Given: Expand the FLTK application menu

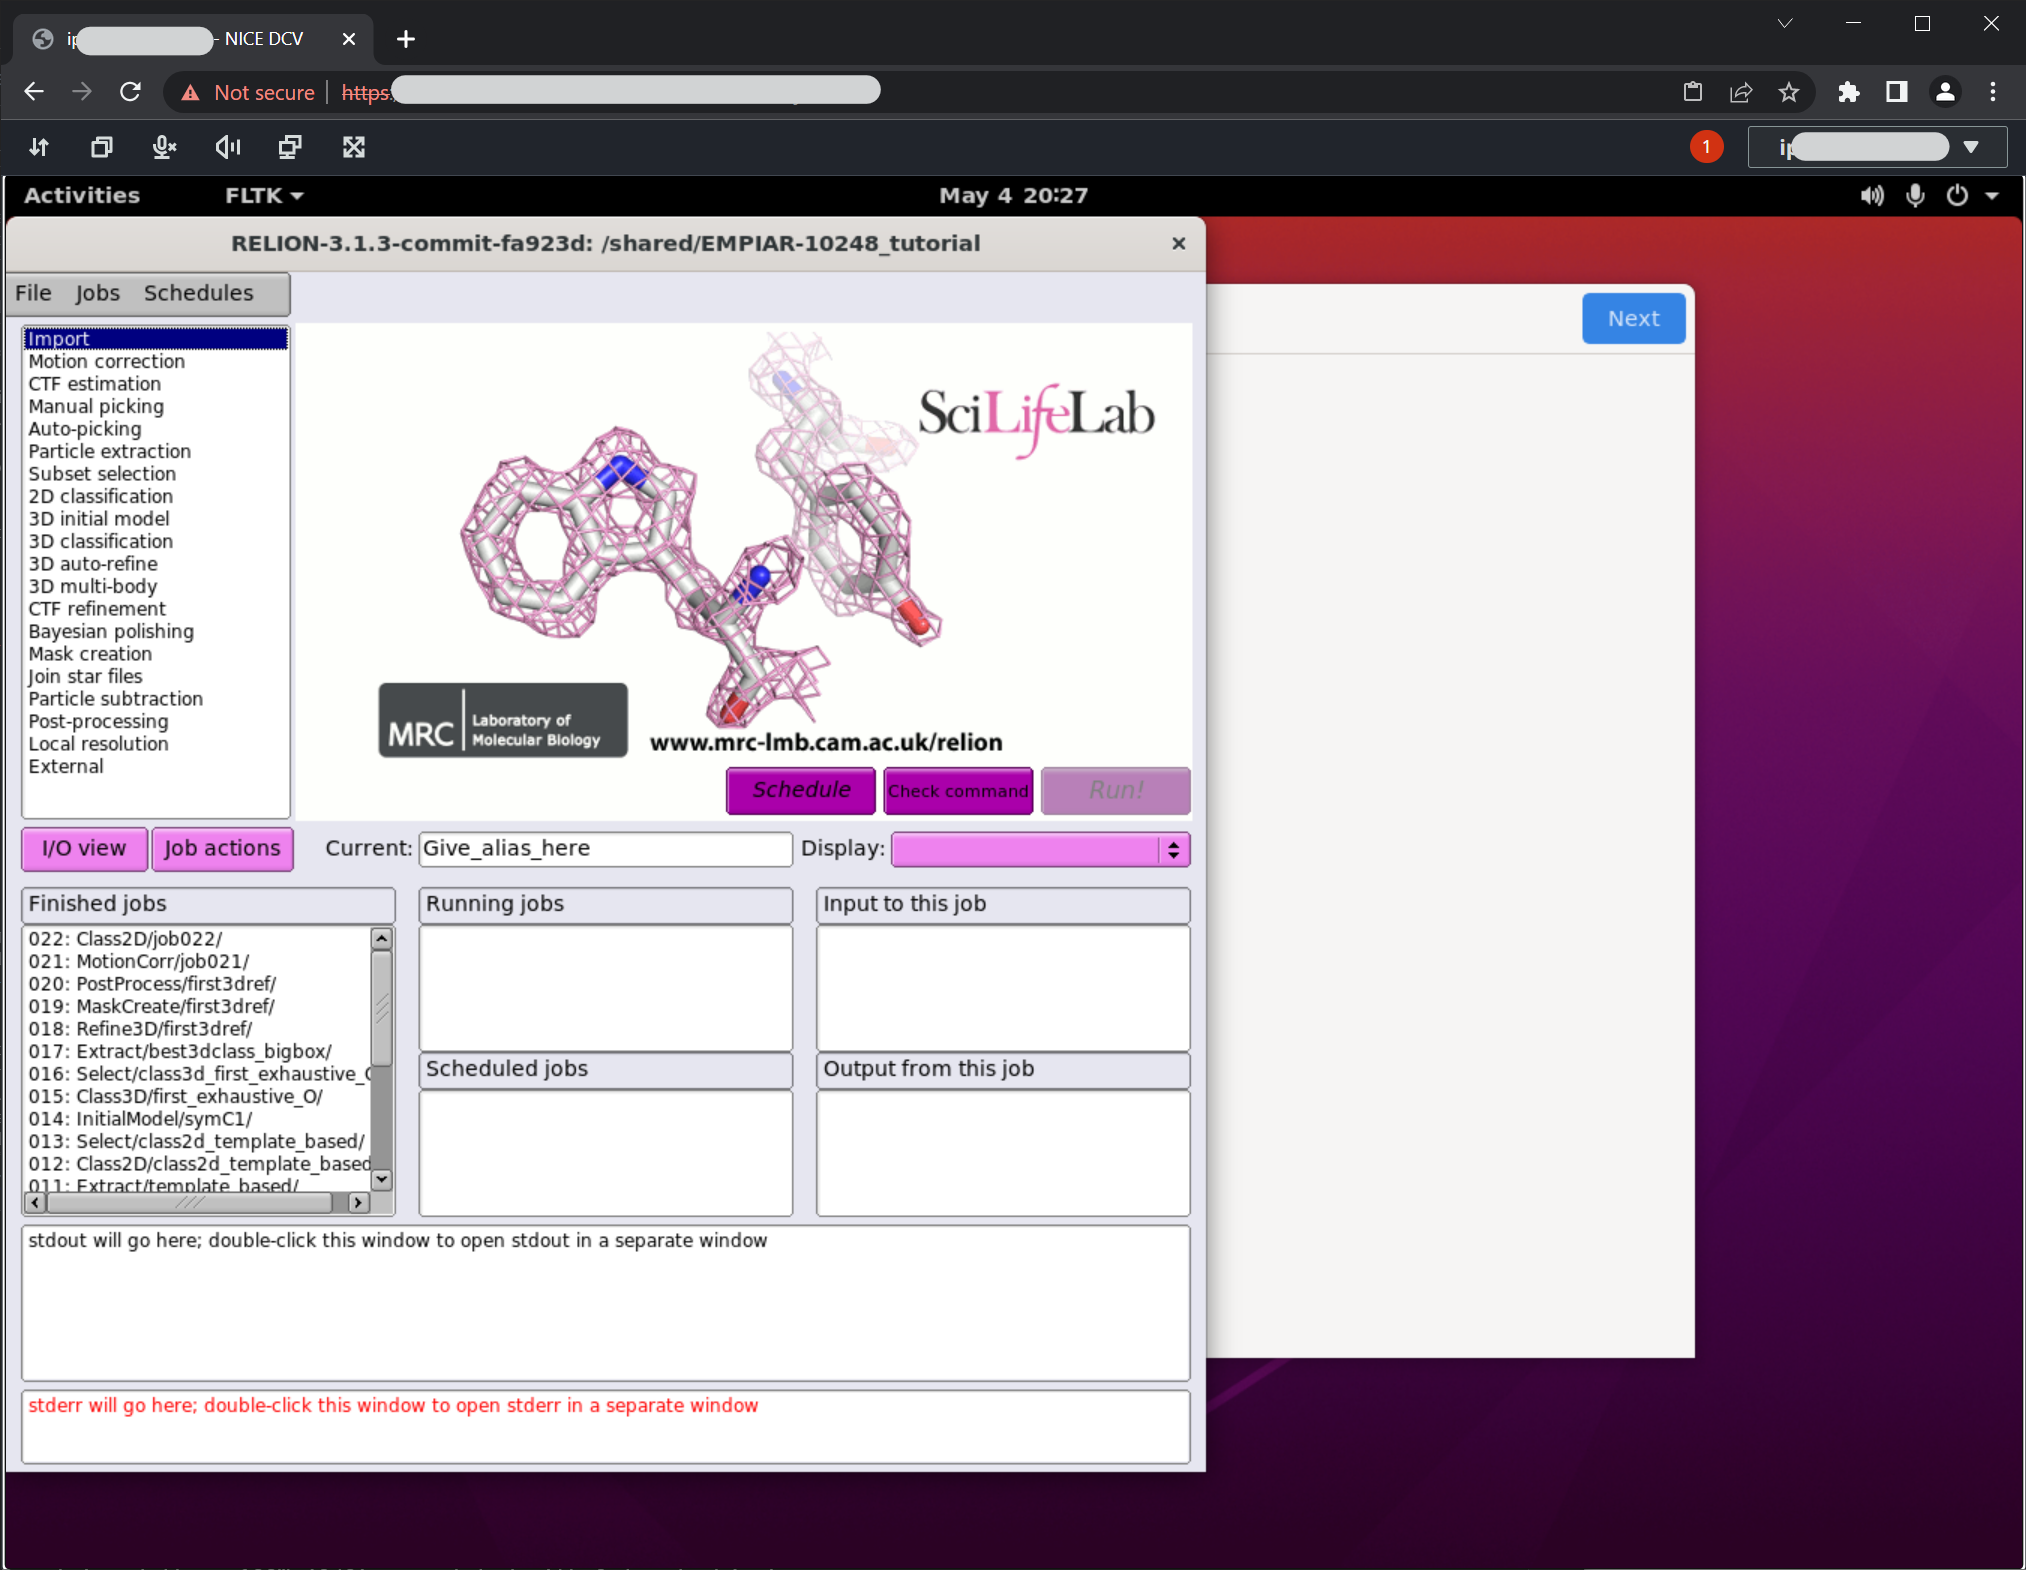Looking at the screenshot, I should (x=263, y=195).
